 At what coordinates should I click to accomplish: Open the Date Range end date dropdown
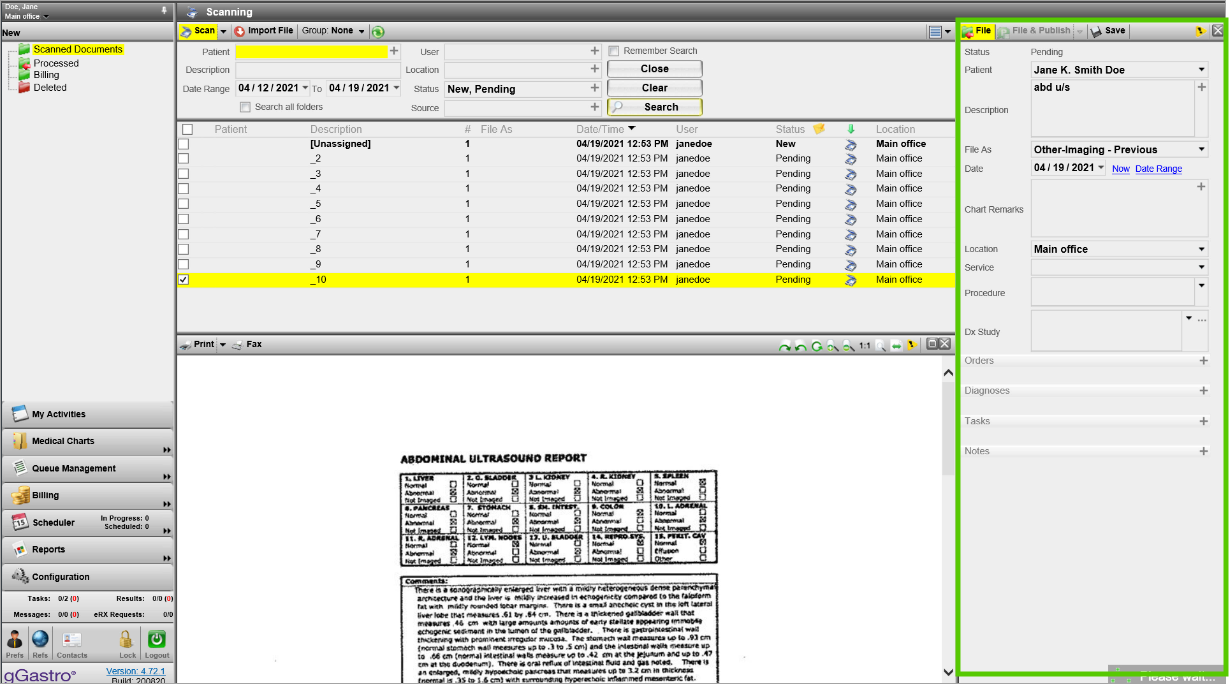coord(395,88)
